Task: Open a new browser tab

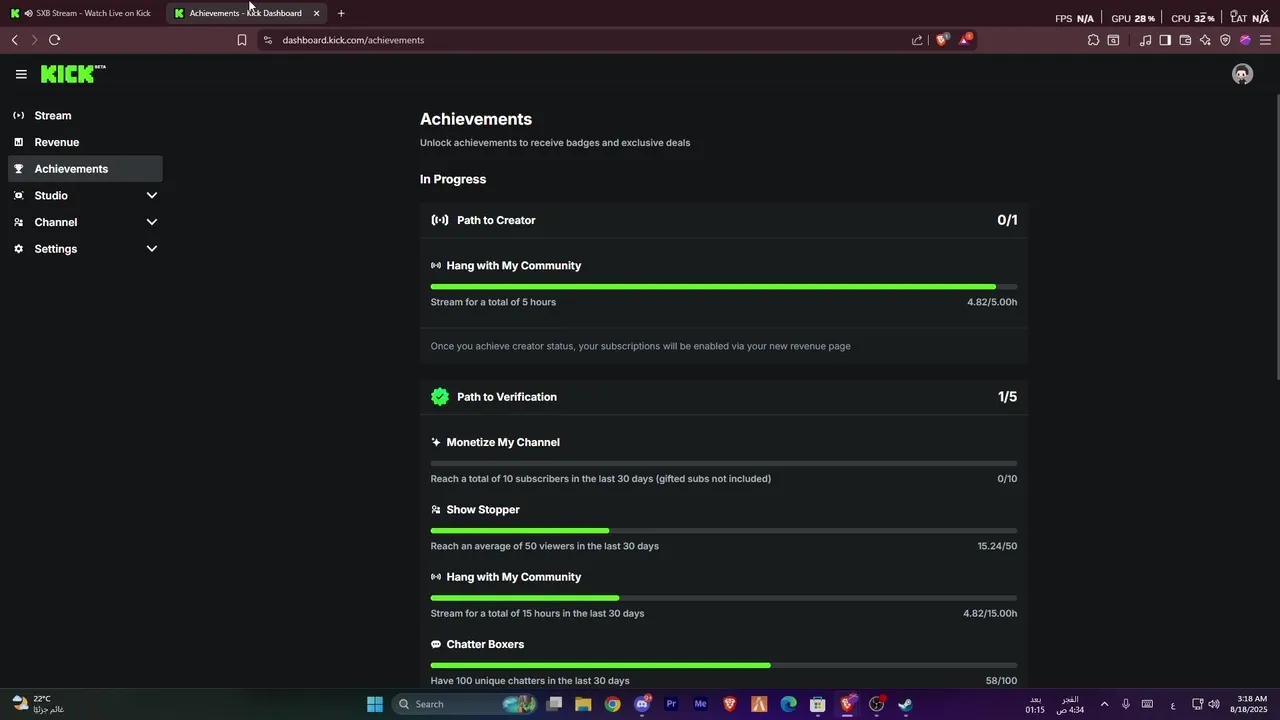Action: (341, 13)
